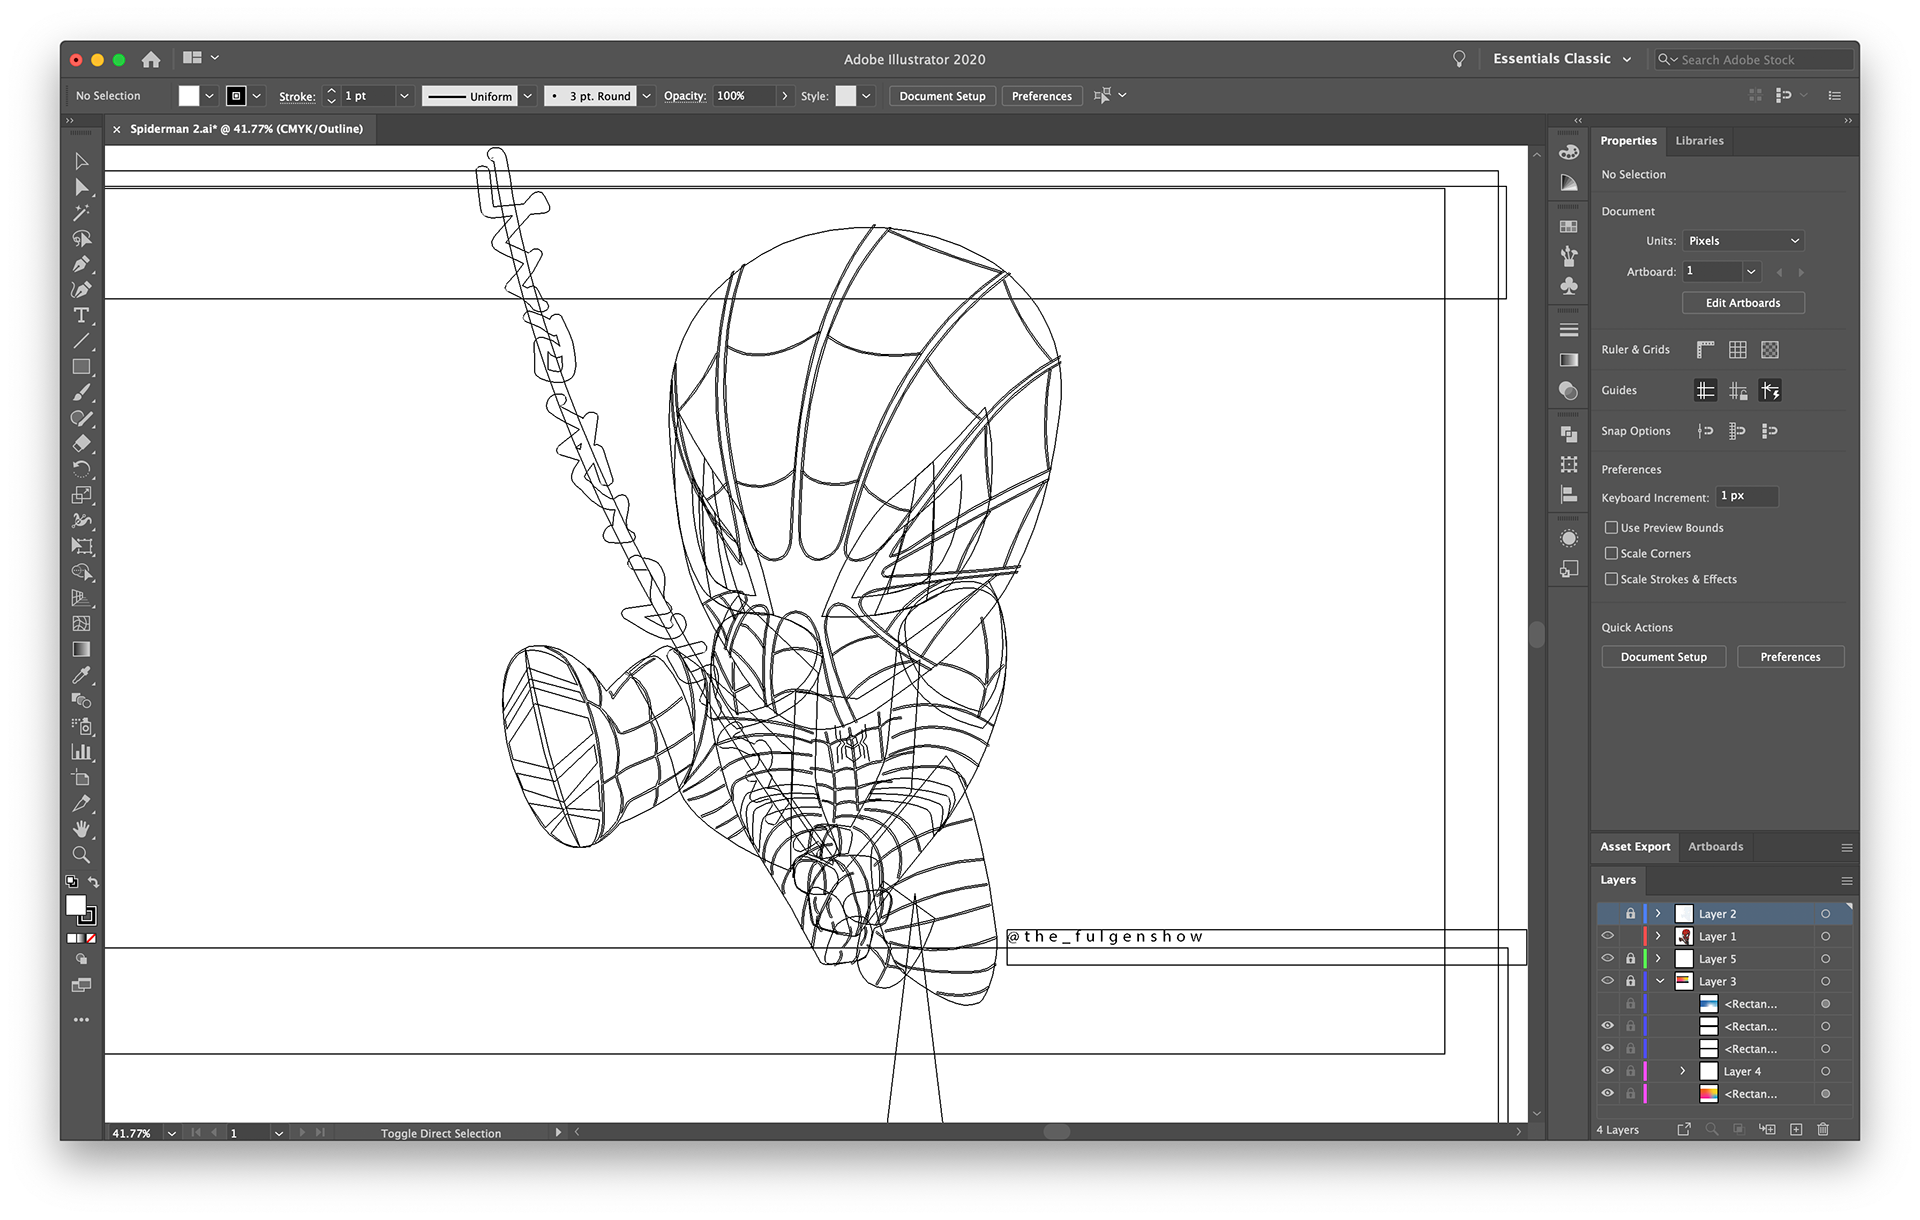Open the Edit Toolbar ellipsis
Viewport: 1920px width, 1220px height.
81,1020
